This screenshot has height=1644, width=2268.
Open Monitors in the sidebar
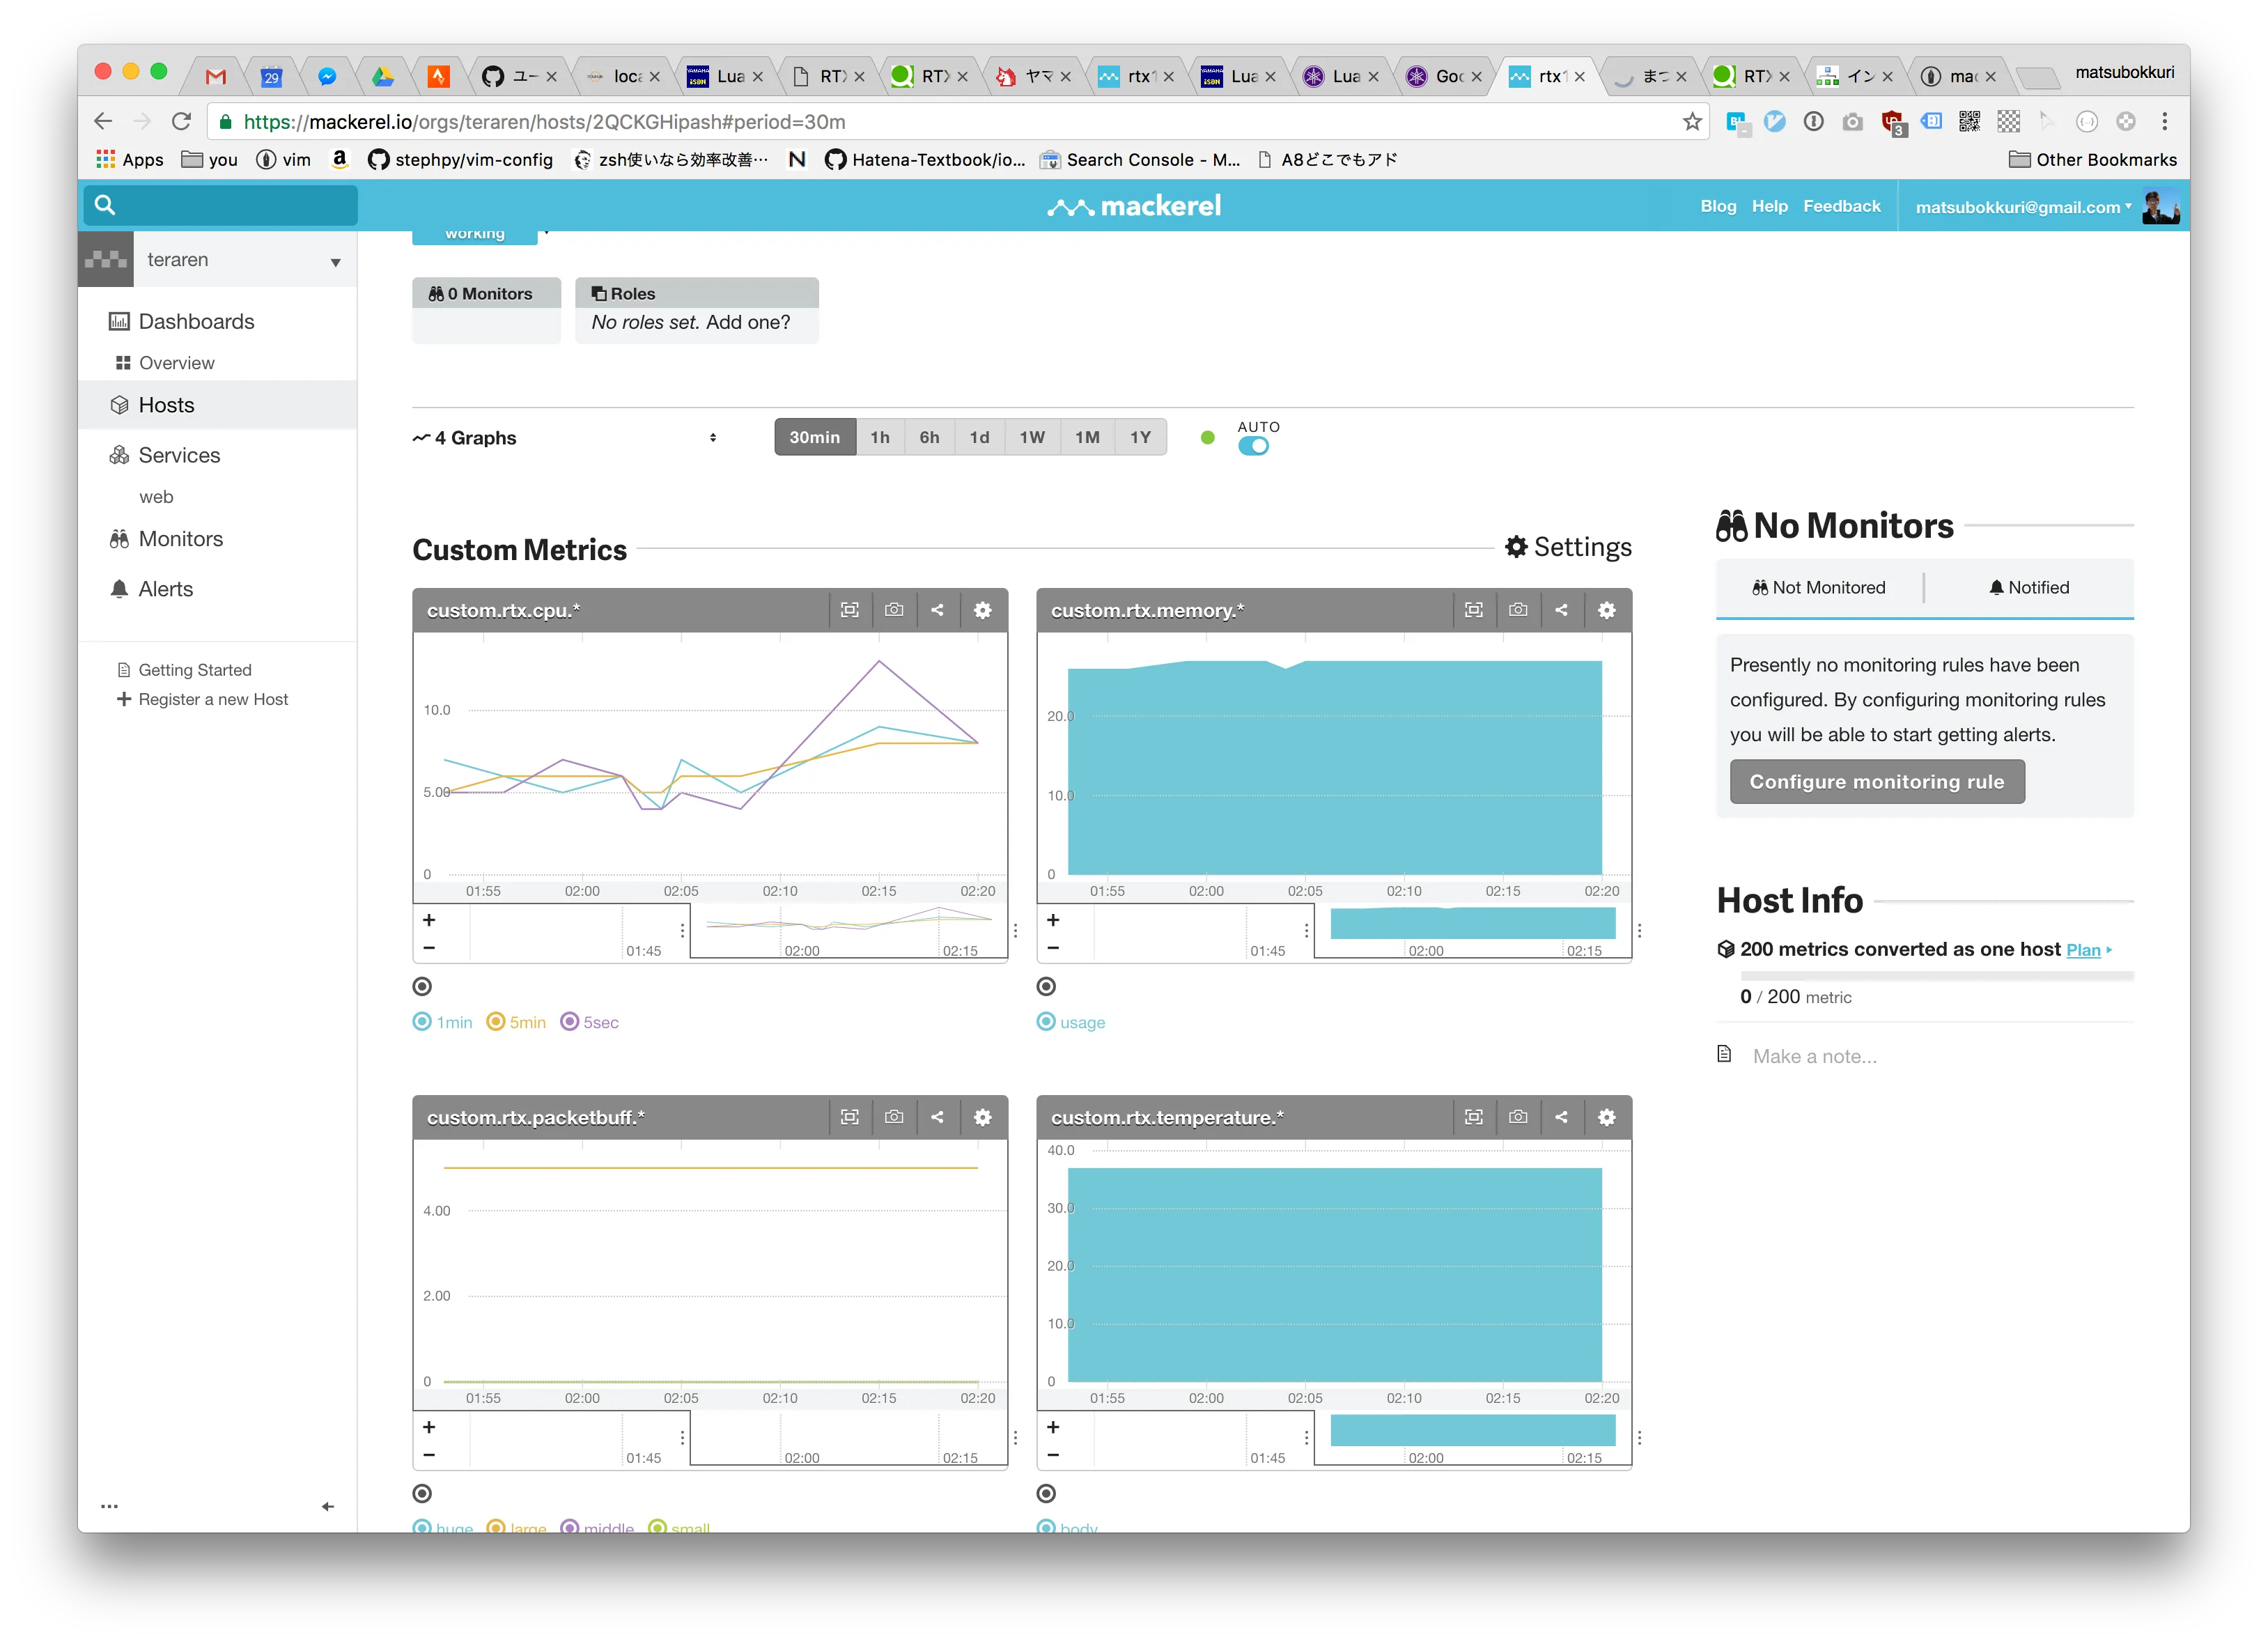180,539
